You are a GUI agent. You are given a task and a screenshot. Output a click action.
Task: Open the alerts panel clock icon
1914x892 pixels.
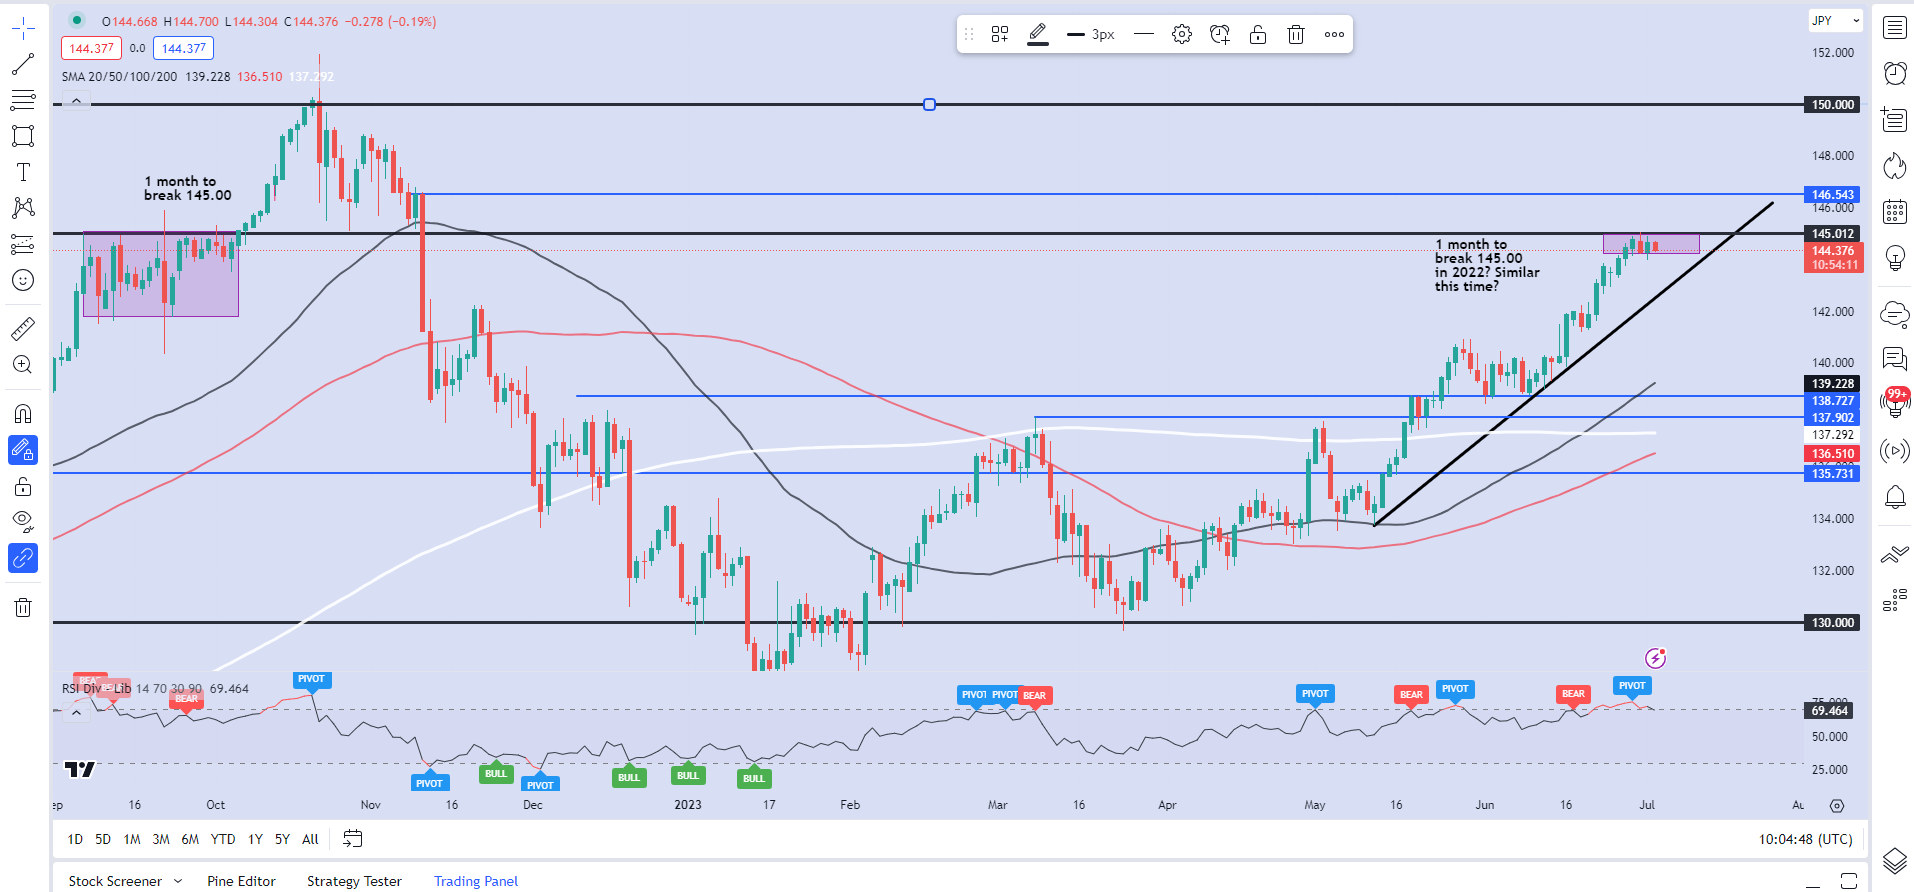click(1895, 72)
